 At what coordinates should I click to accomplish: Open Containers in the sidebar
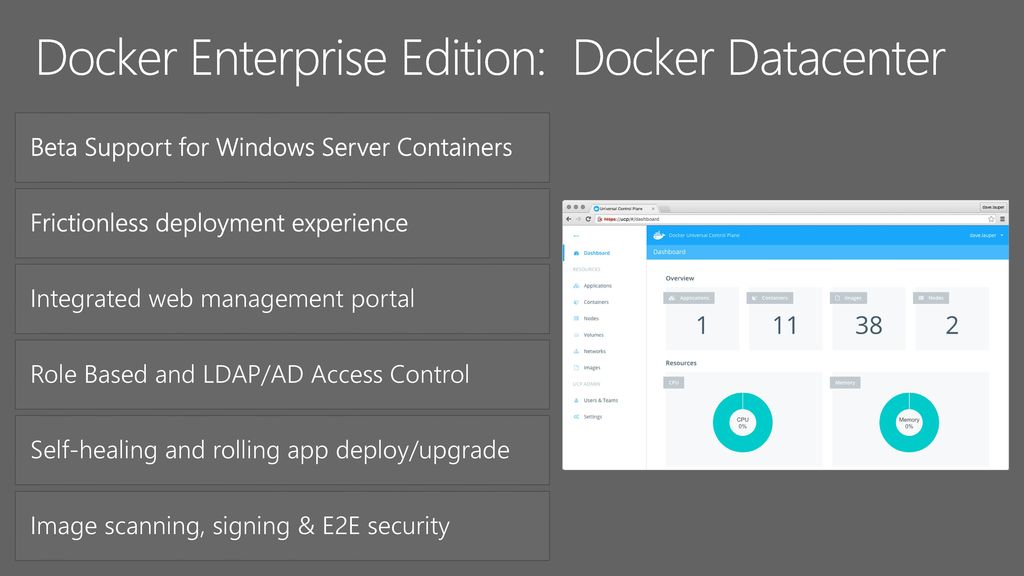click(596, 302)
